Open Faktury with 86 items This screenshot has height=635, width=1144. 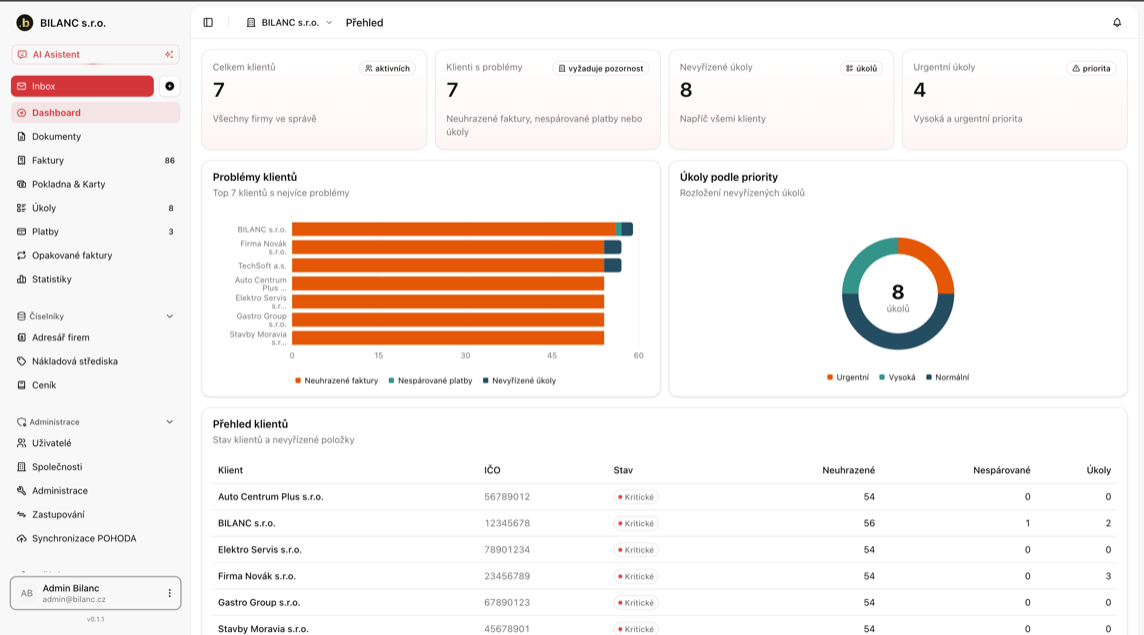point(96,160)
